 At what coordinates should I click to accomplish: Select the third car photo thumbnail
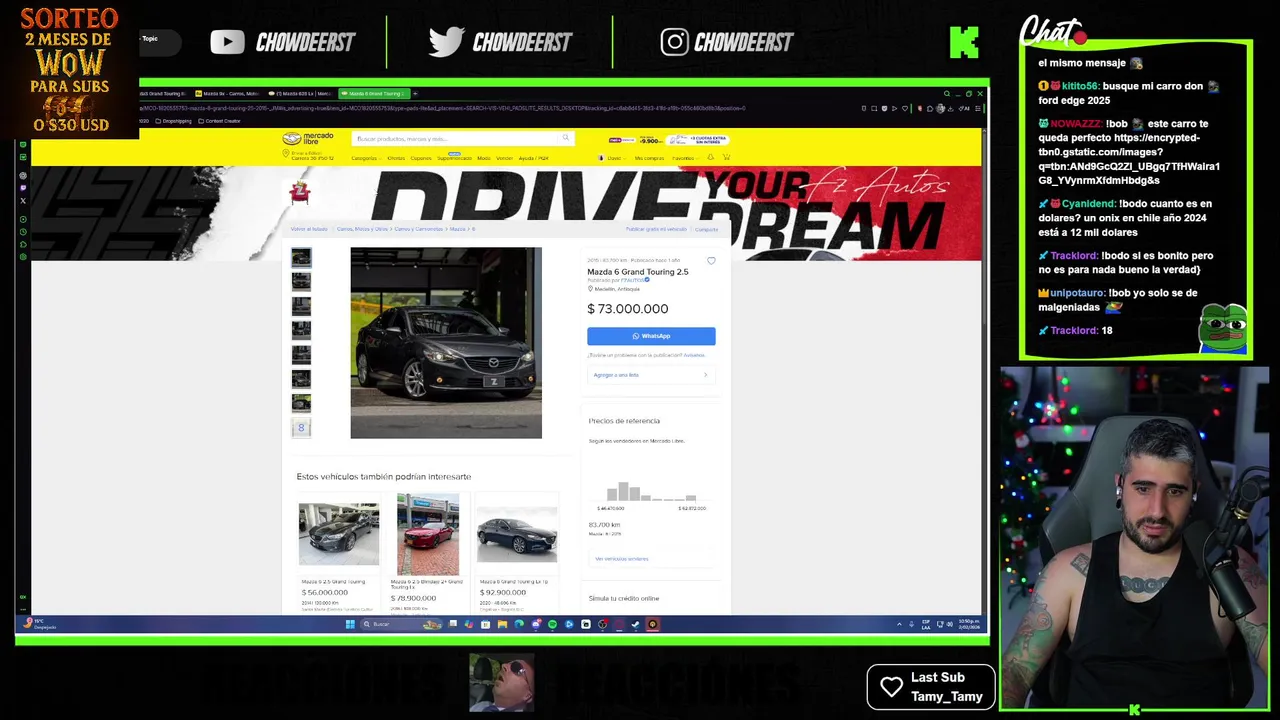pyautogui.click(x=301, y=306)
